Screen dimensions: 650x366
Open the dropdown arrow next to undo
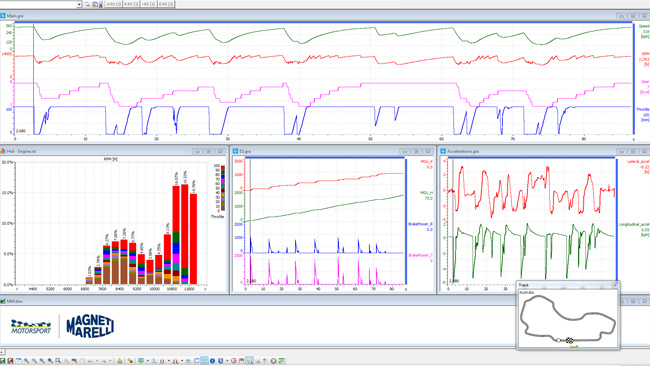pos(97,361)
